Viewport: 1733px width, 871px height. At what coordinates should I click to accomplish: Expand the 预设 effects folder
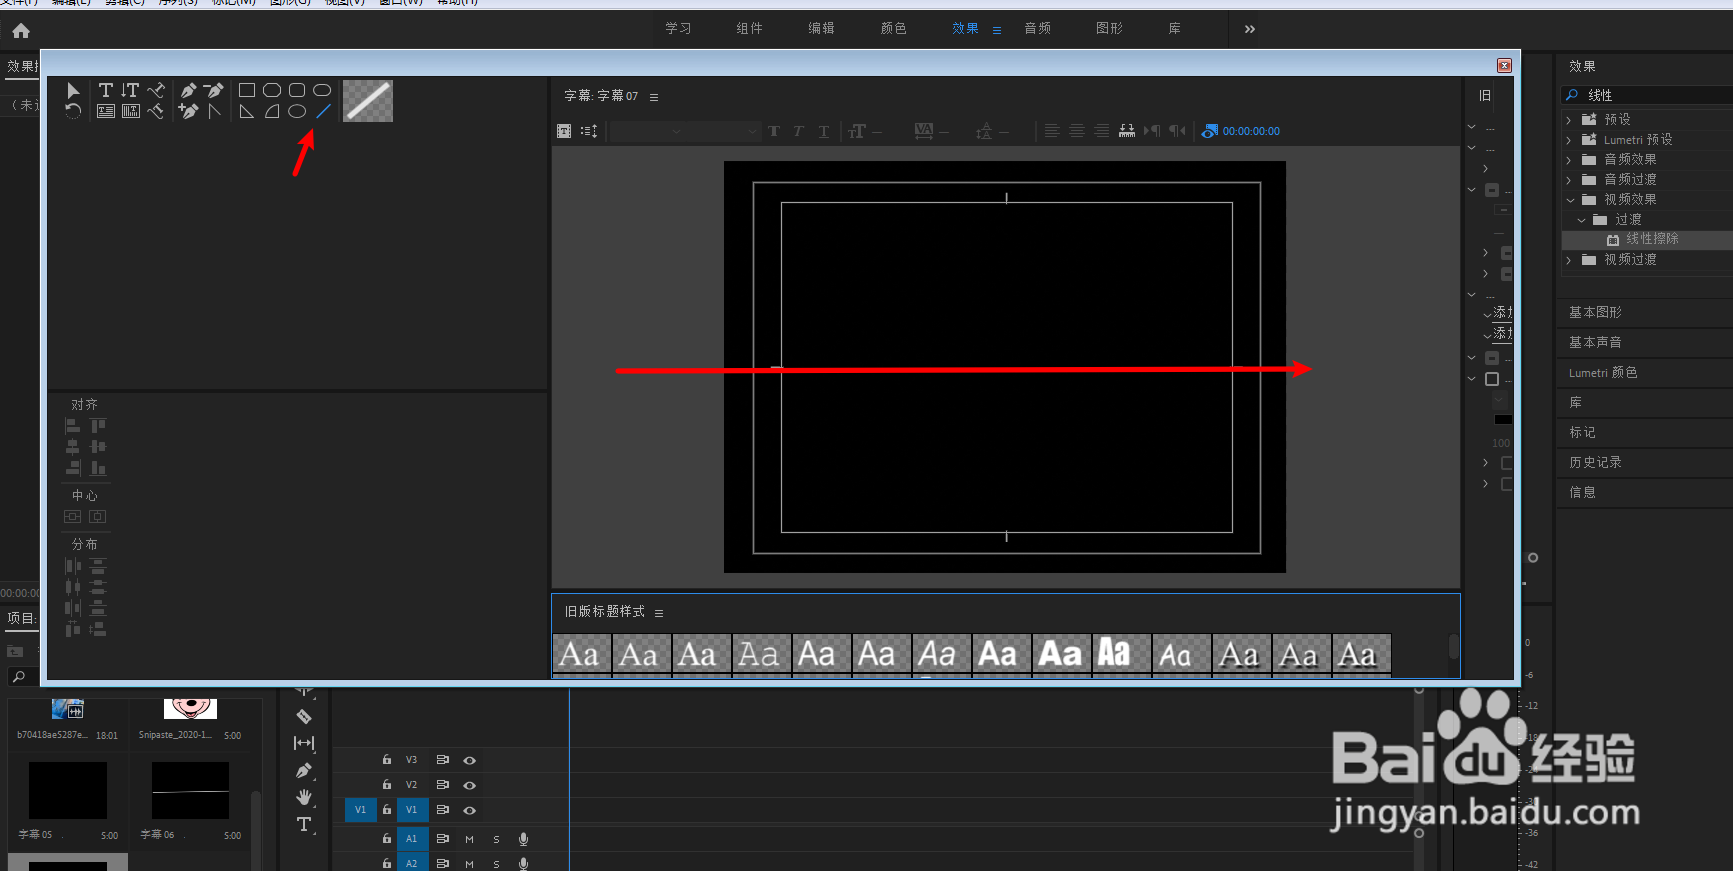[x=1569, y=120]
